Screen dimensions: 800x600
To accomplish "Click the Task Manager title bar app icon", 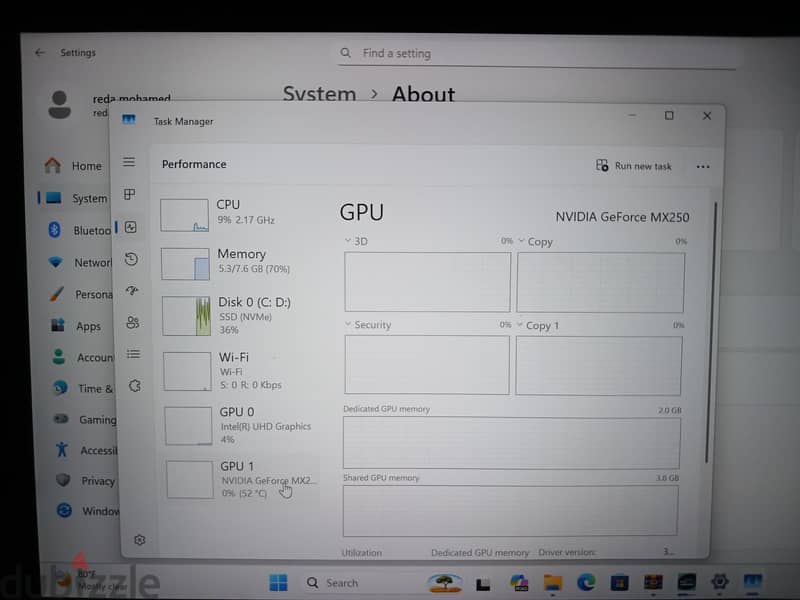I will [129, 120].
